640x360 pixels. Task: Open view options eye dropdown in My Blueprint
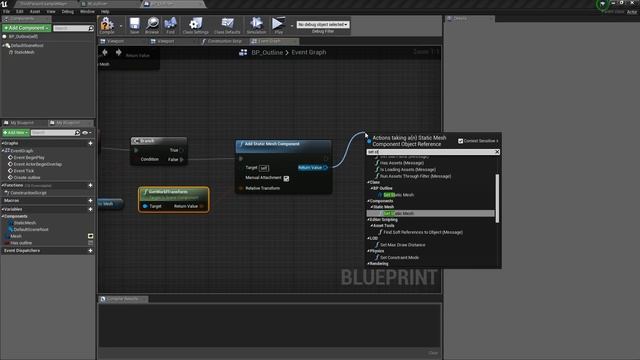[x=87, y=133]
